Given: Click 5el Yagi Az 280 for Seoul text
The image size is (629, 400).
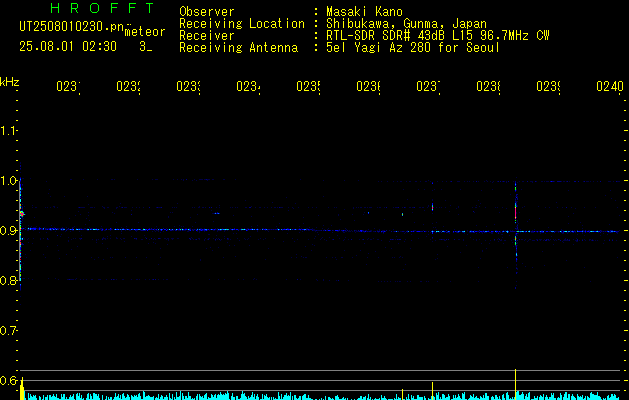Looking at the screenshot, I should [413, 48].
